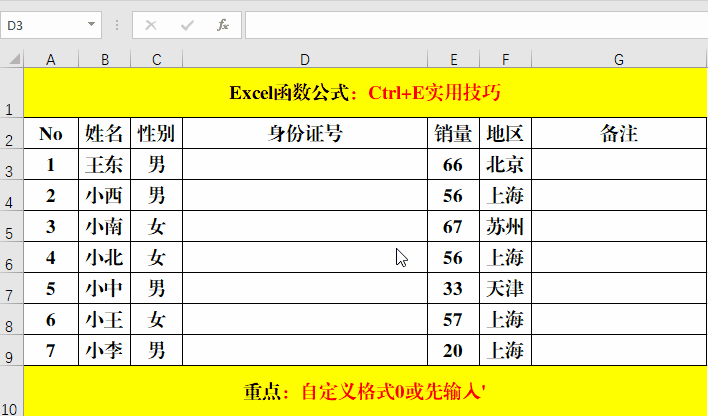Select the name cell '小李'
This screenshot has height=416, width=708.
click(x=105, y=351)
